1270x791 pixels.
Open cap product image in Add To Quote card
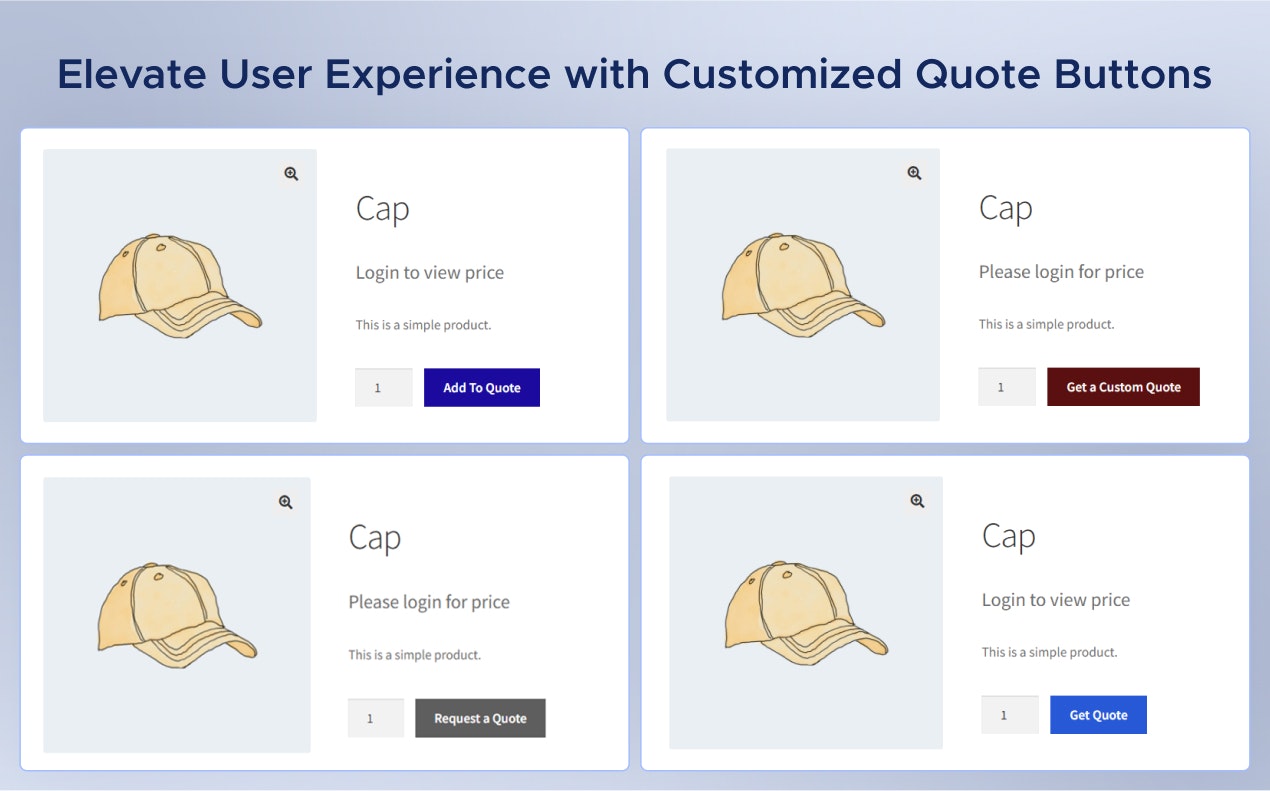point(179,287)
